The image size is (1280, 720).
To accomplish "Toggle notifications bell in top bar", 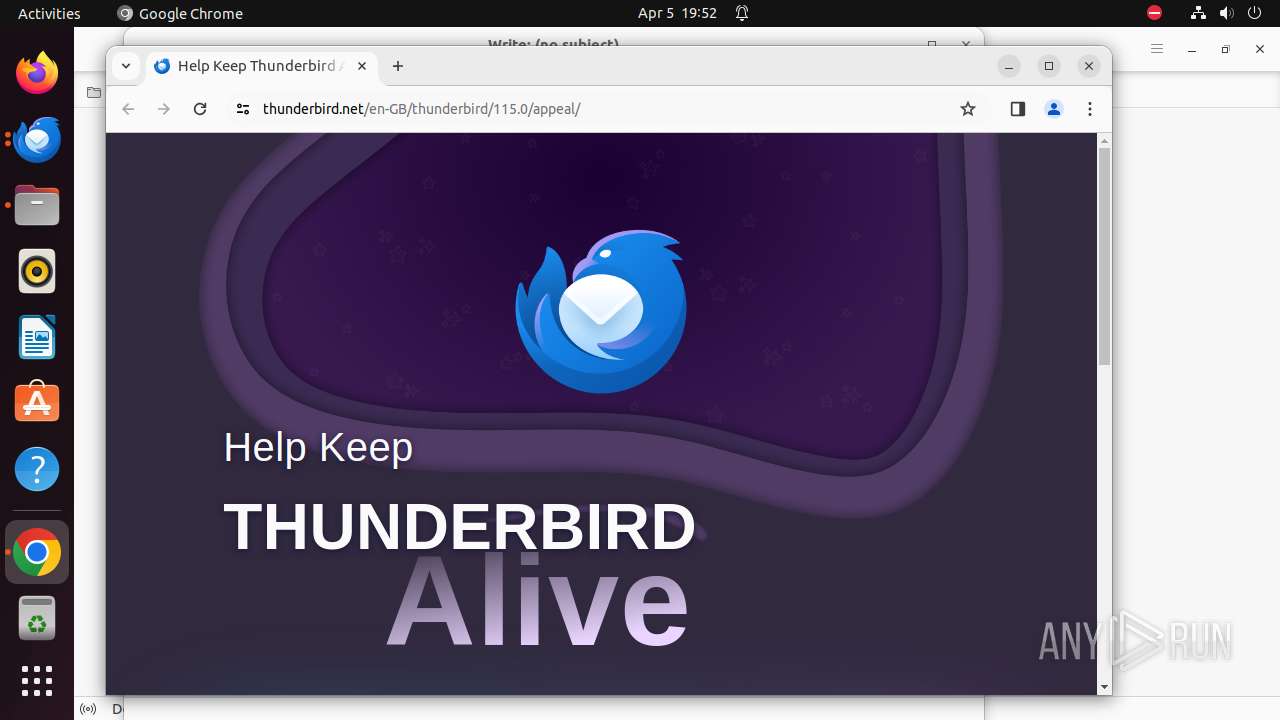I will point(742,13).
